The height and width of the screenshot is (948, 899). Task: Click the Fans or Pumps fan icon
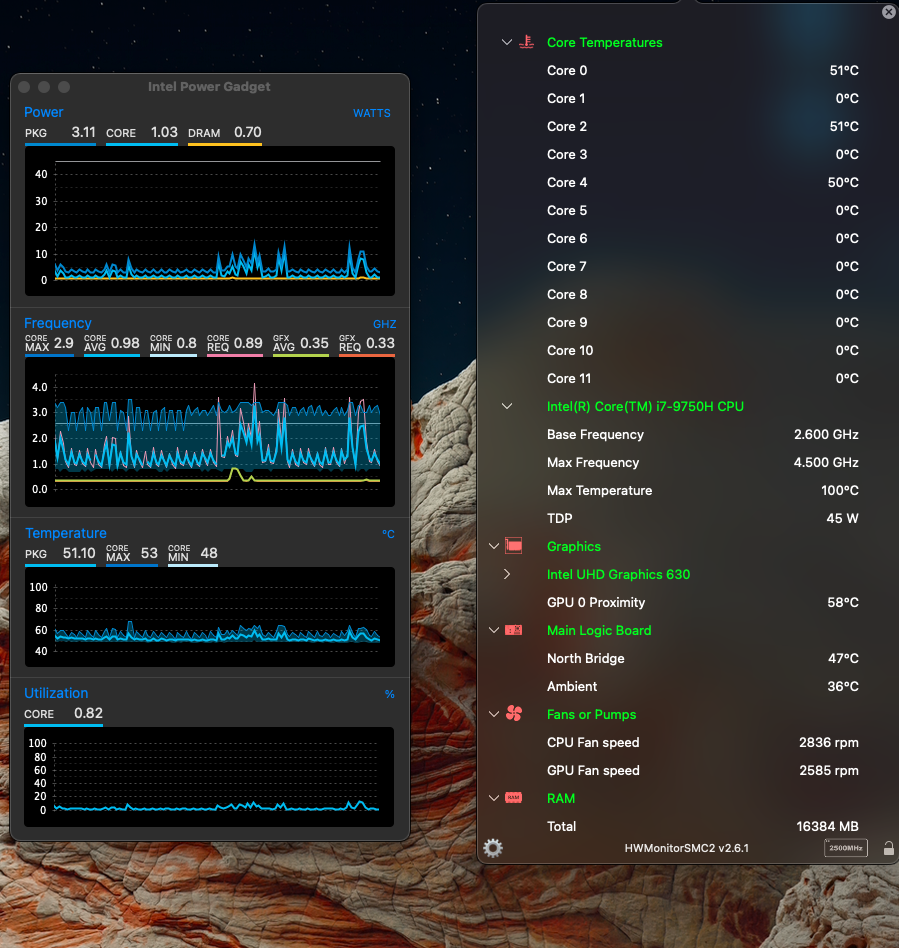514,714
